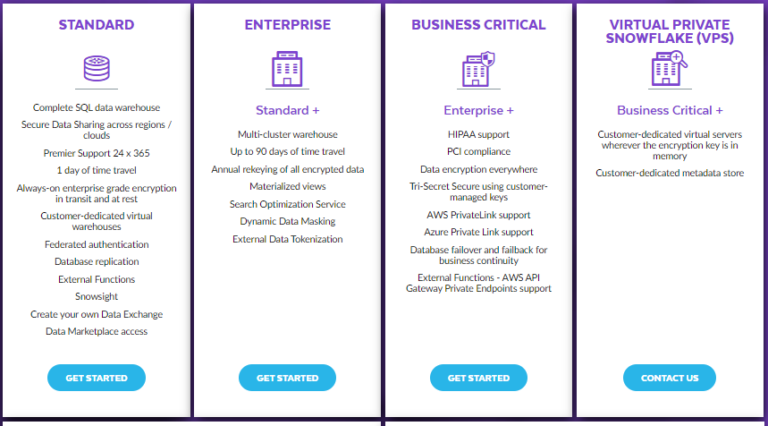Click 'Dynamic Data Masking' feature text
Screen dimensions: 768x426
coord(288,221)
